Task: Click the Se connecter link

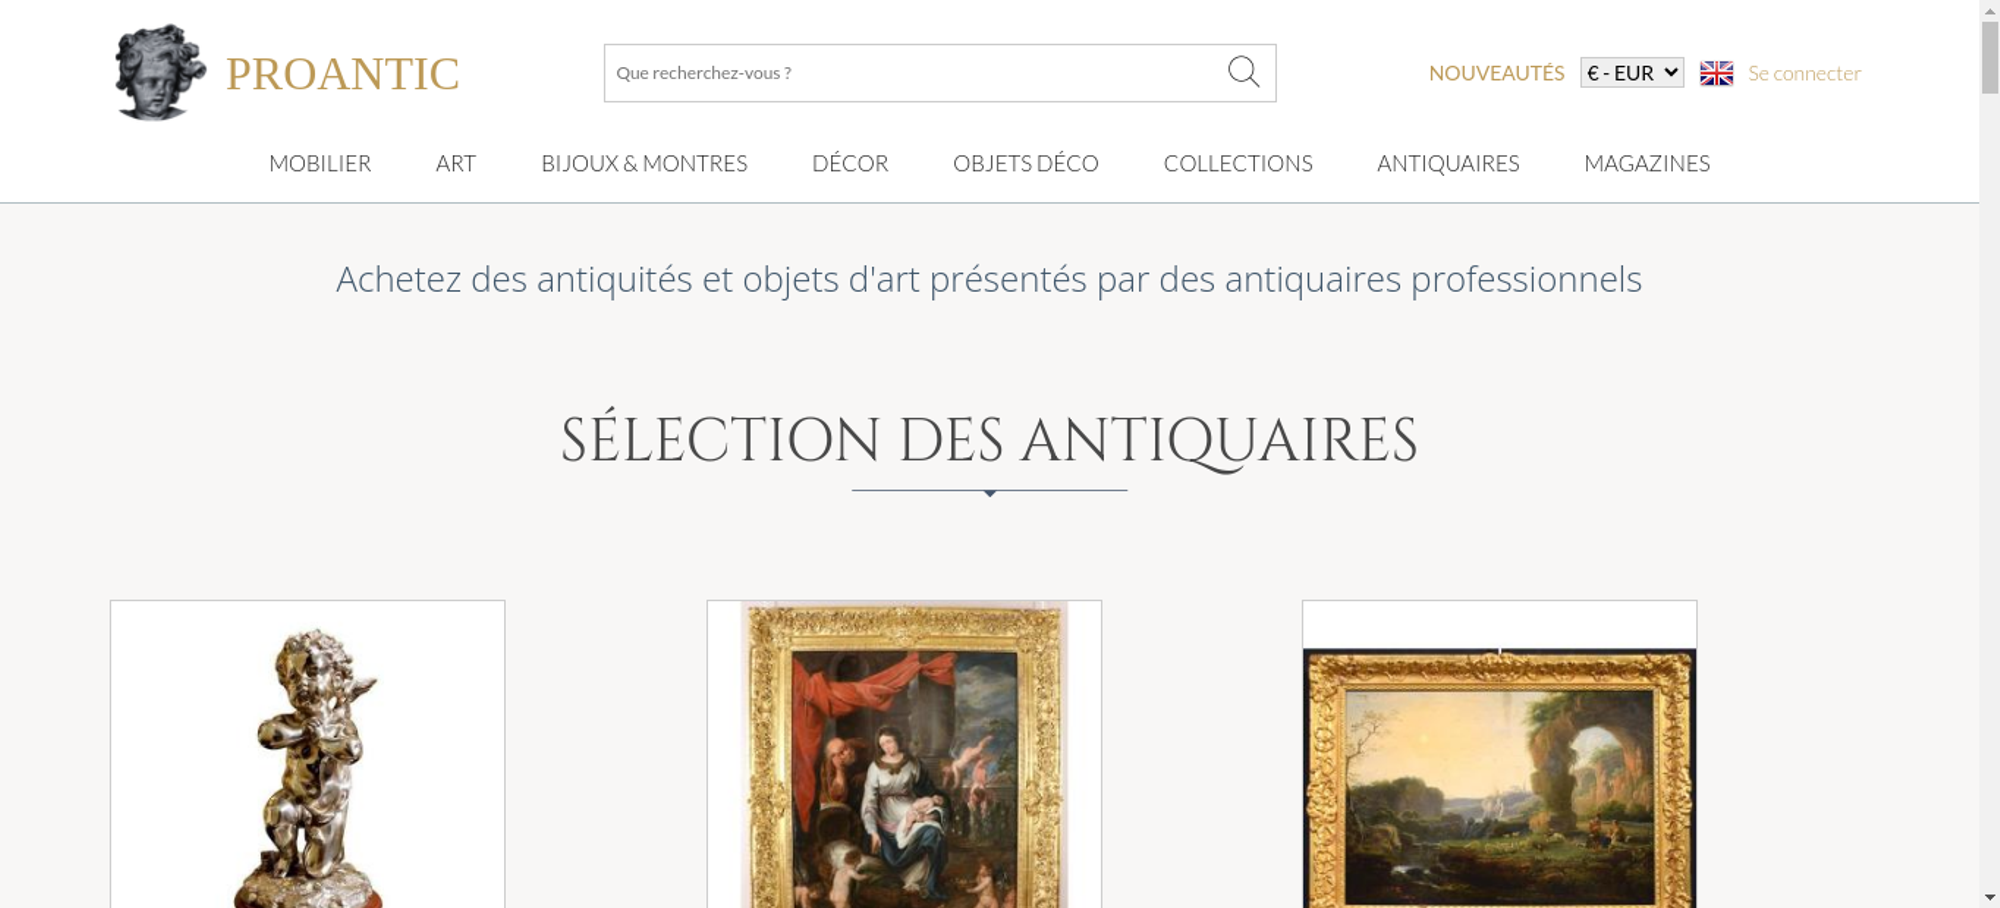Action: click(1804, 73)
